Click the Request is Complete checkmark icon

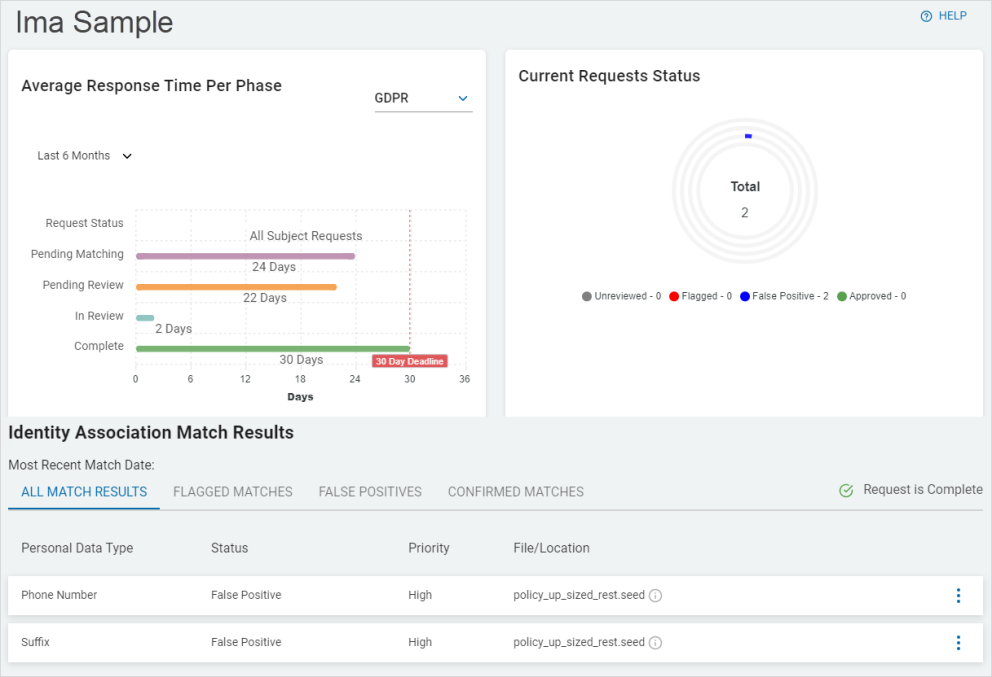tap(846, 490)
